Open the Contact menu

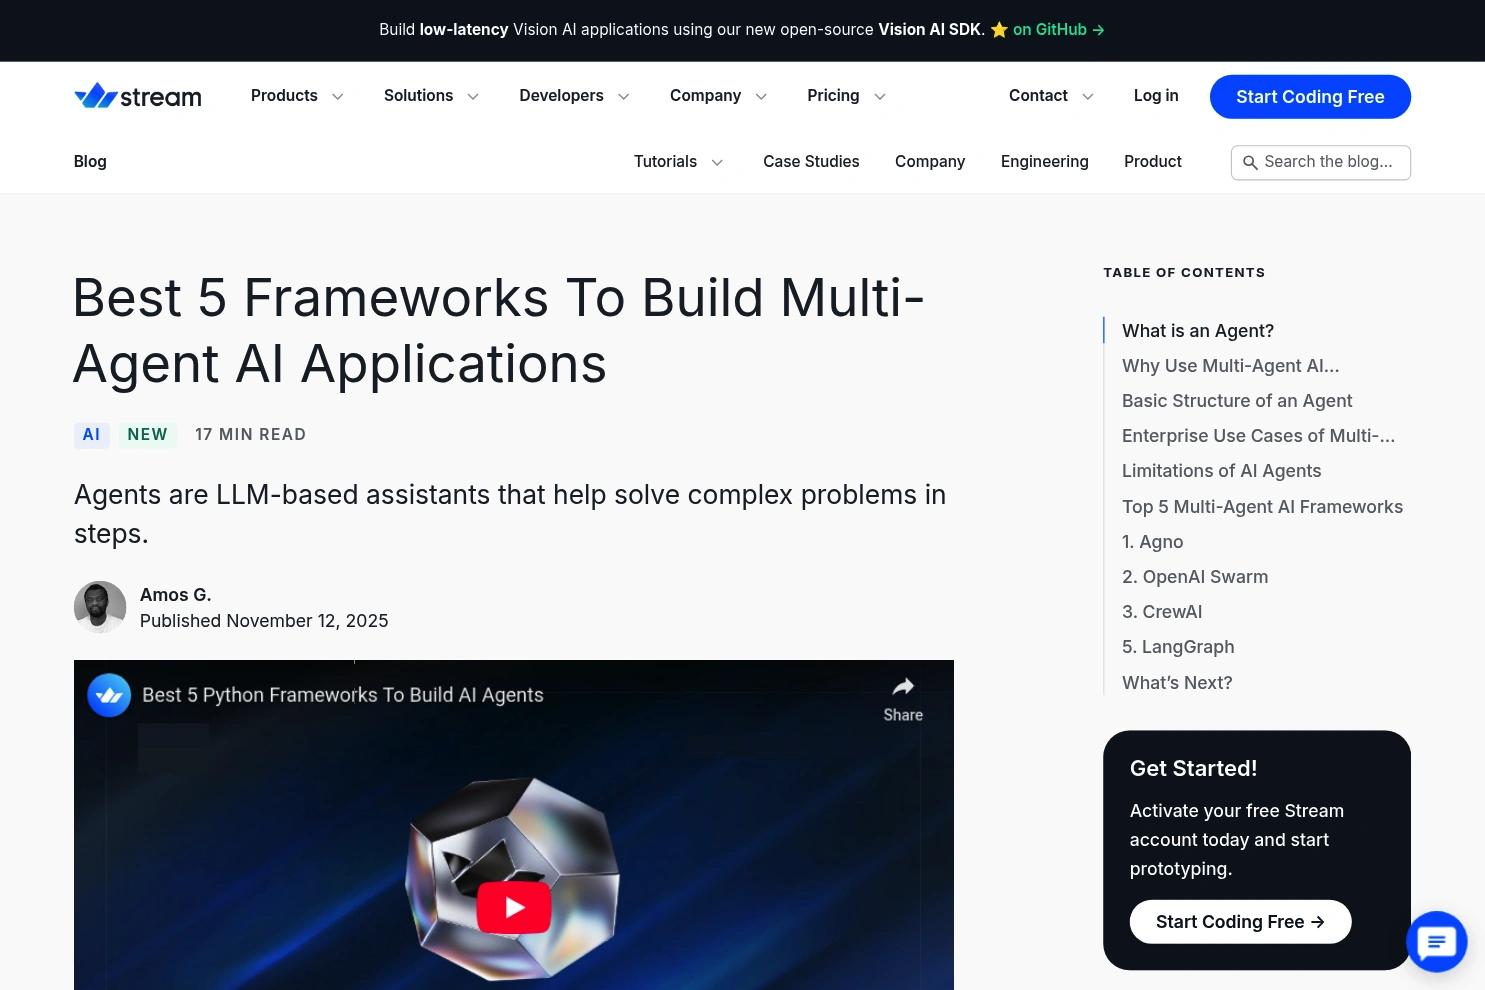[1038, 96]
